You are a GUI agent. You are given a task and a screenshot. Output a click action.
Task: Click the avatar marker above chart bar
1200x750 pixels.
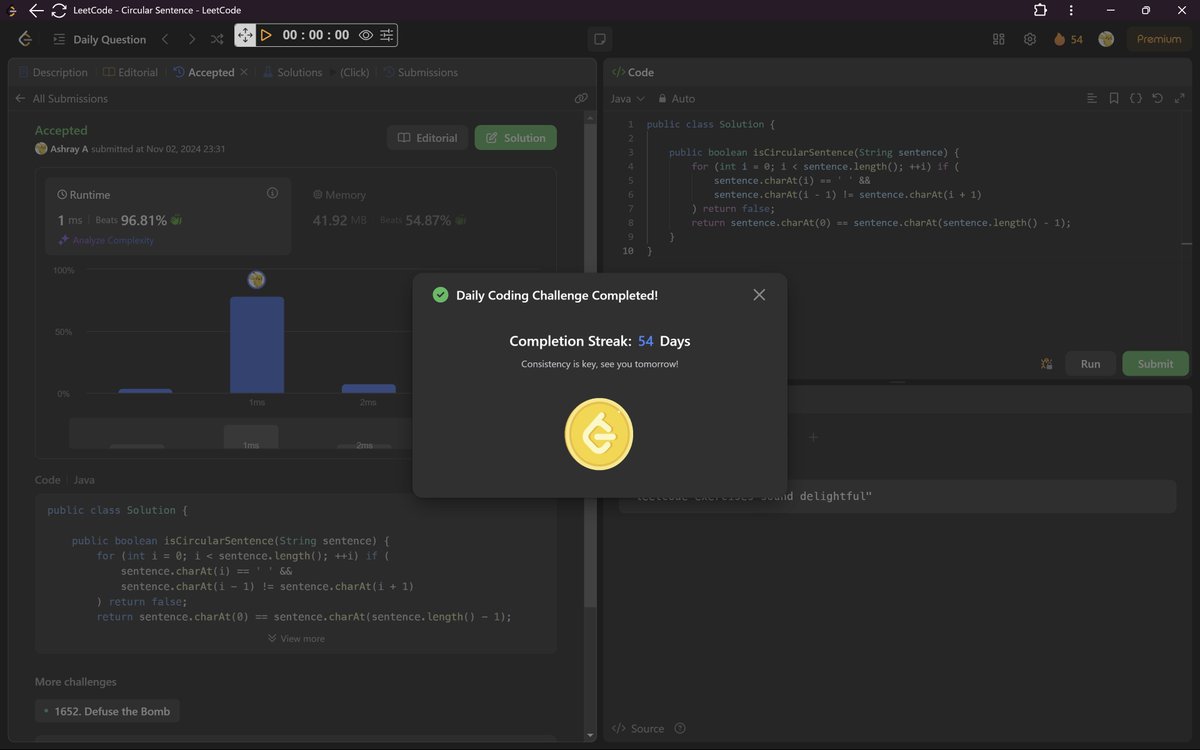click(x=256, y=279)
